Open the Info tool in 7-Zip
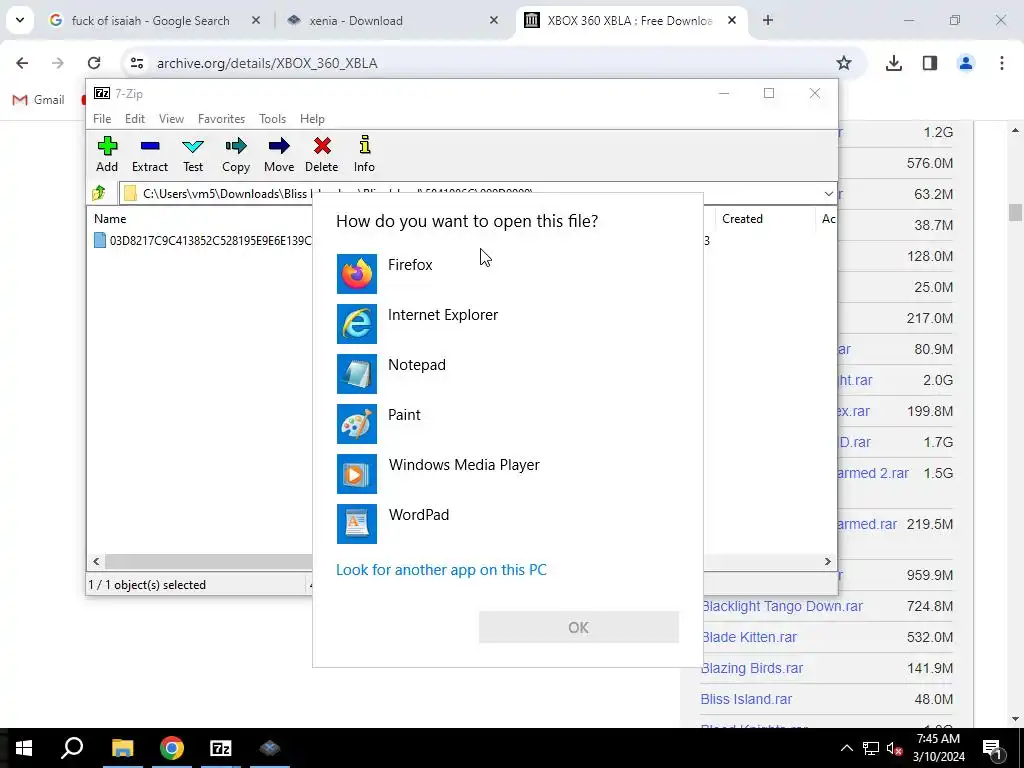The height and width of the screenshot is (768, 1024). (x=364, y=155)
